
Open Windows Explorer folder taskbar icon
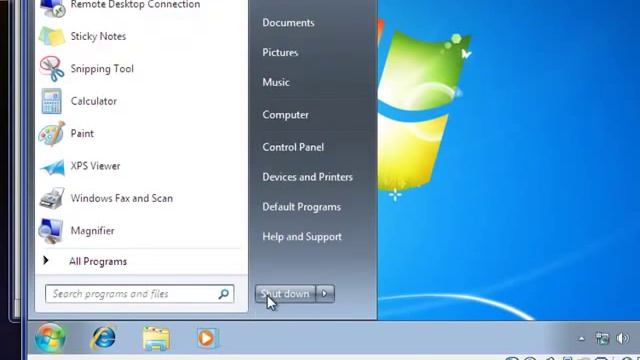pos(156,339)
